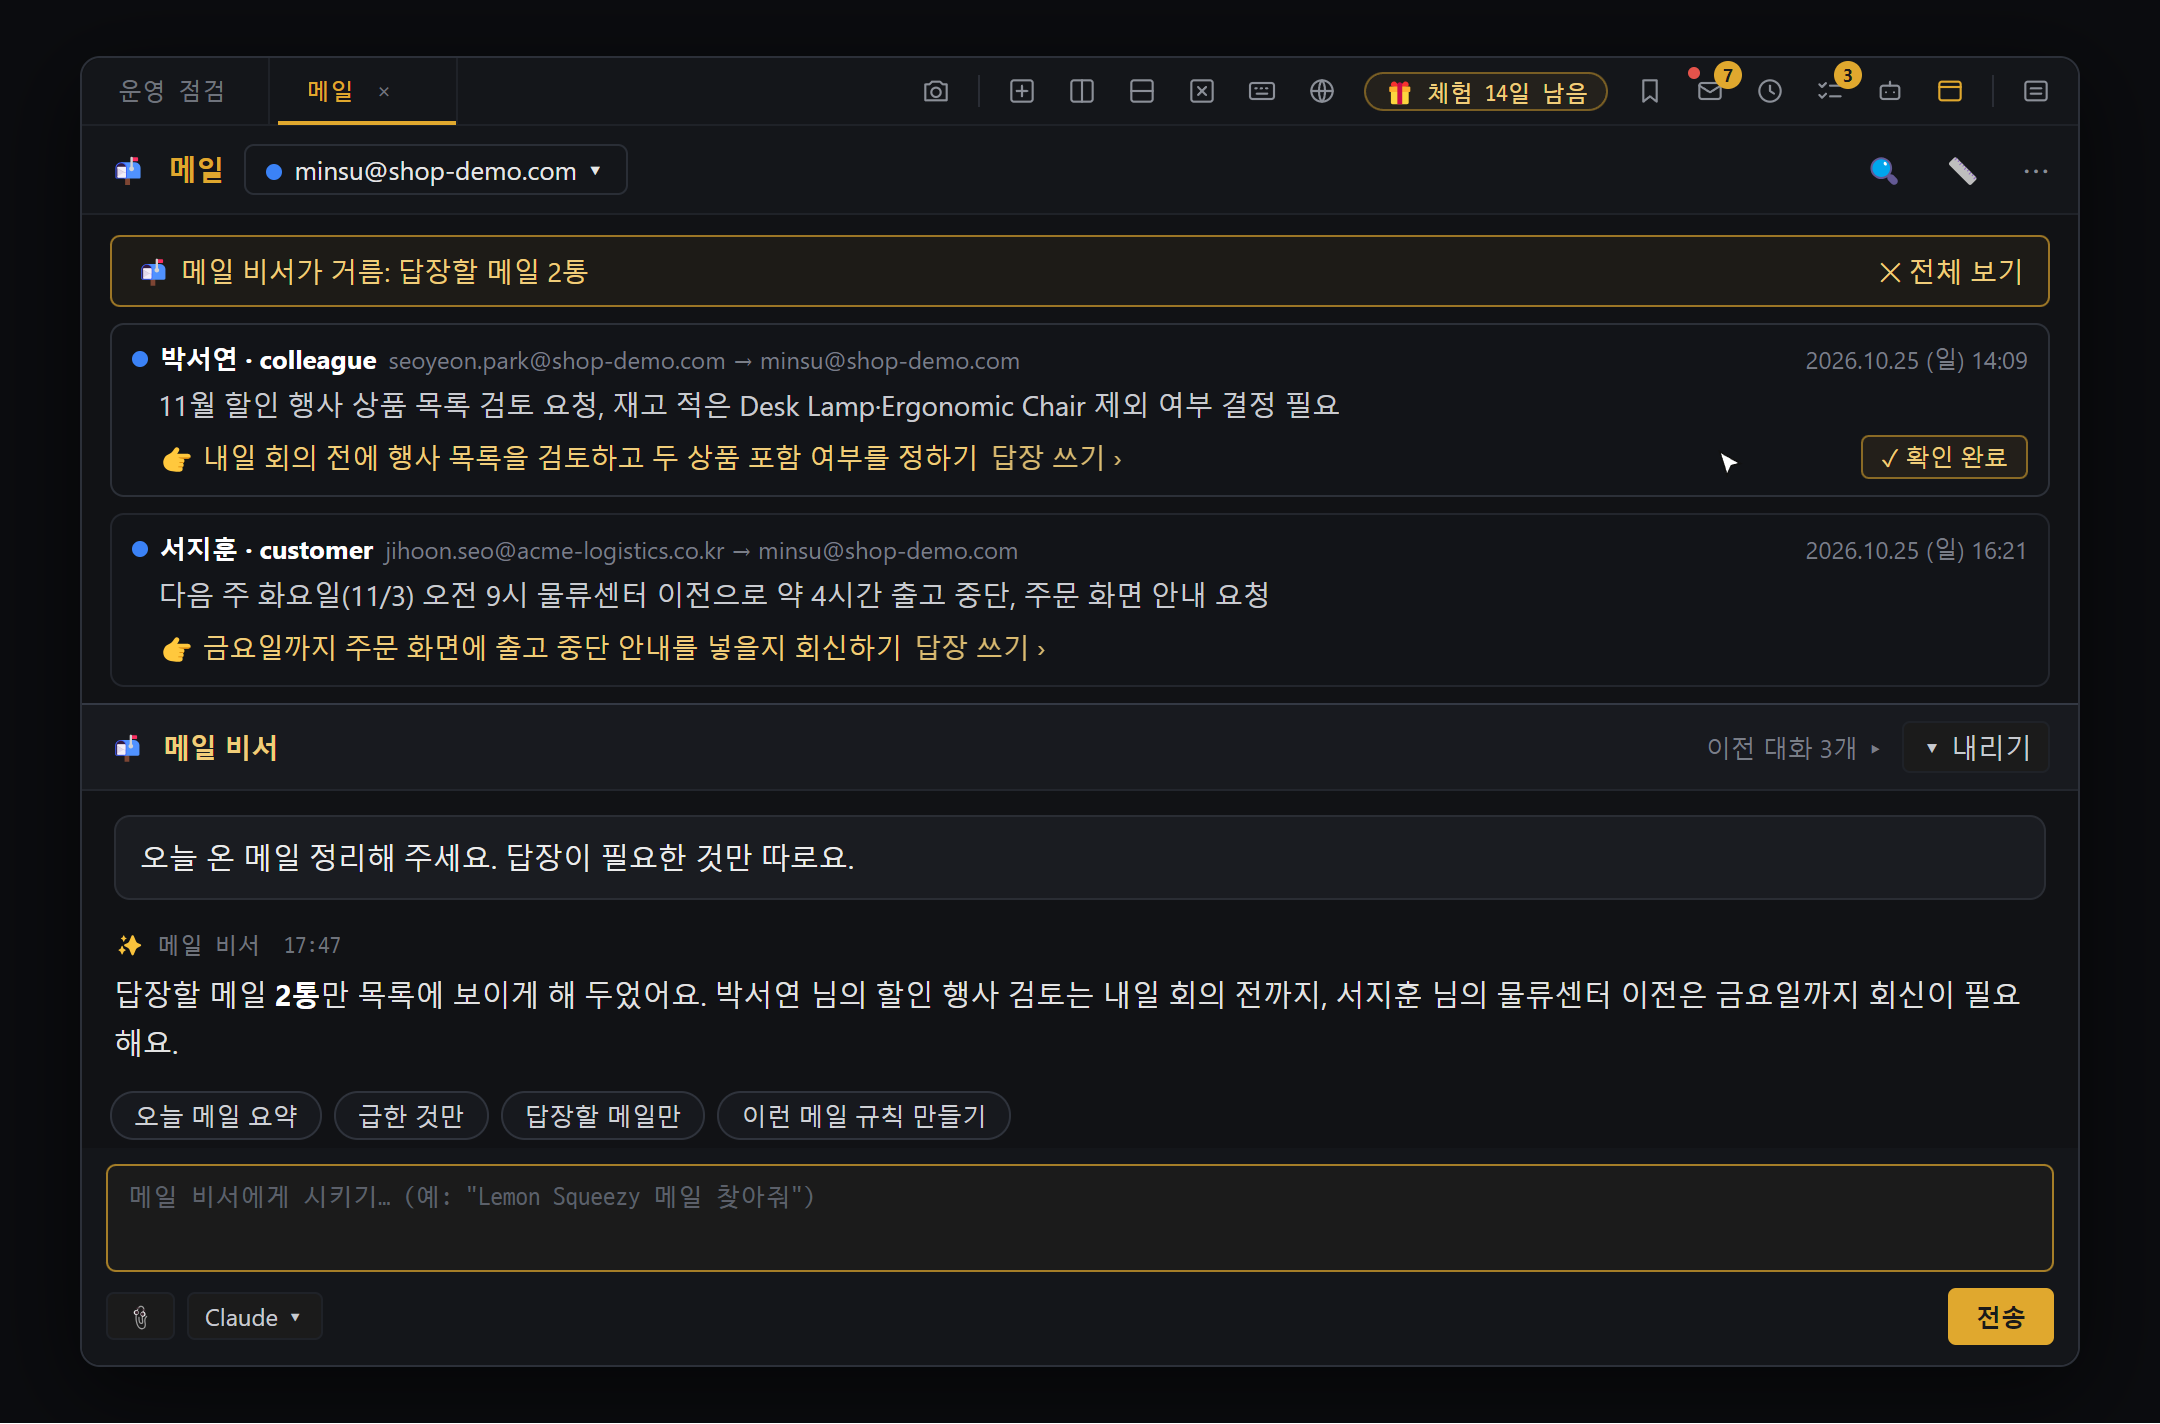This screenshot has width=2160, height=1424.
Task: Click 답장 쓰기 for 박서연 mail
Action: (1057, 458)
